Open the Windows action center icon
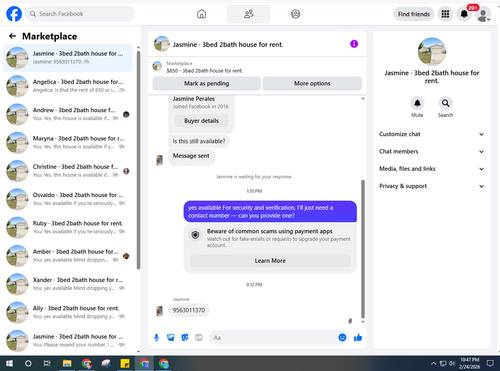The image size is (500, 371). (490, 363)
